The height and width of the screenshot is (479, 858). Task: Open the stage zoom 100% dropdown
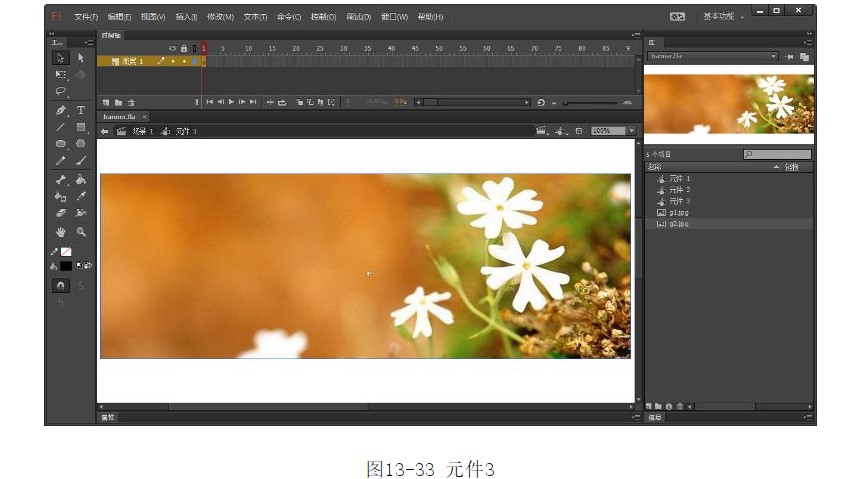tap(632, 131)
